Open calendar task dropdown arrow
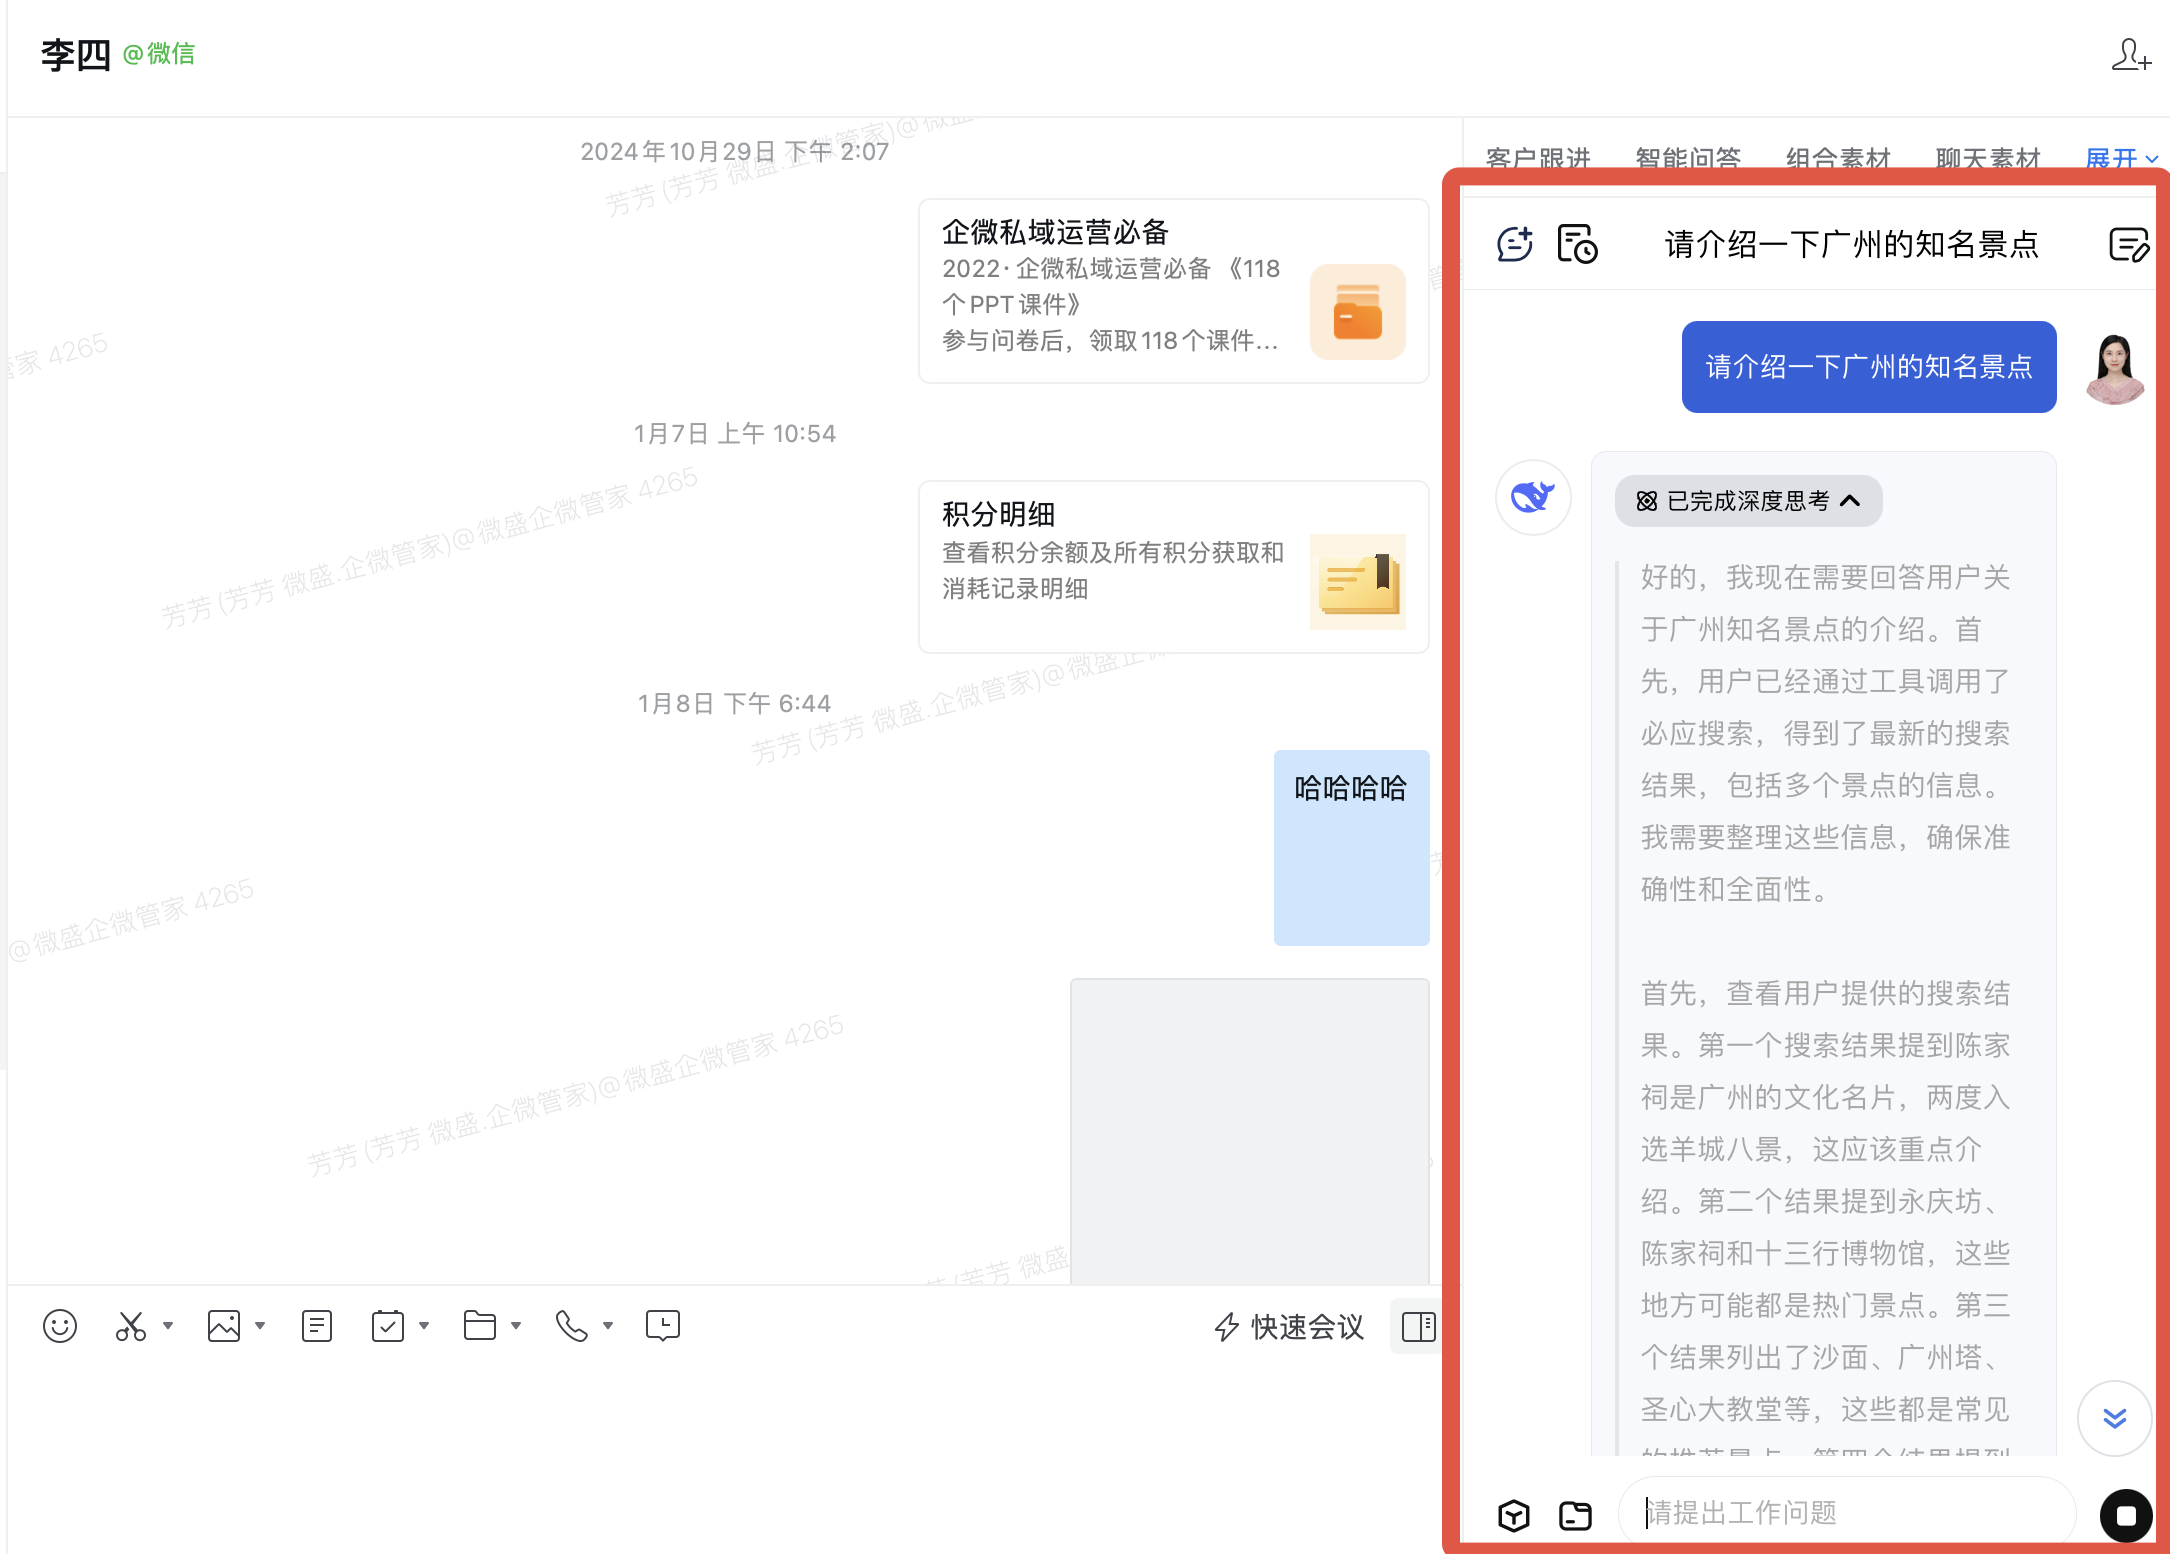 click(424, 1326)
